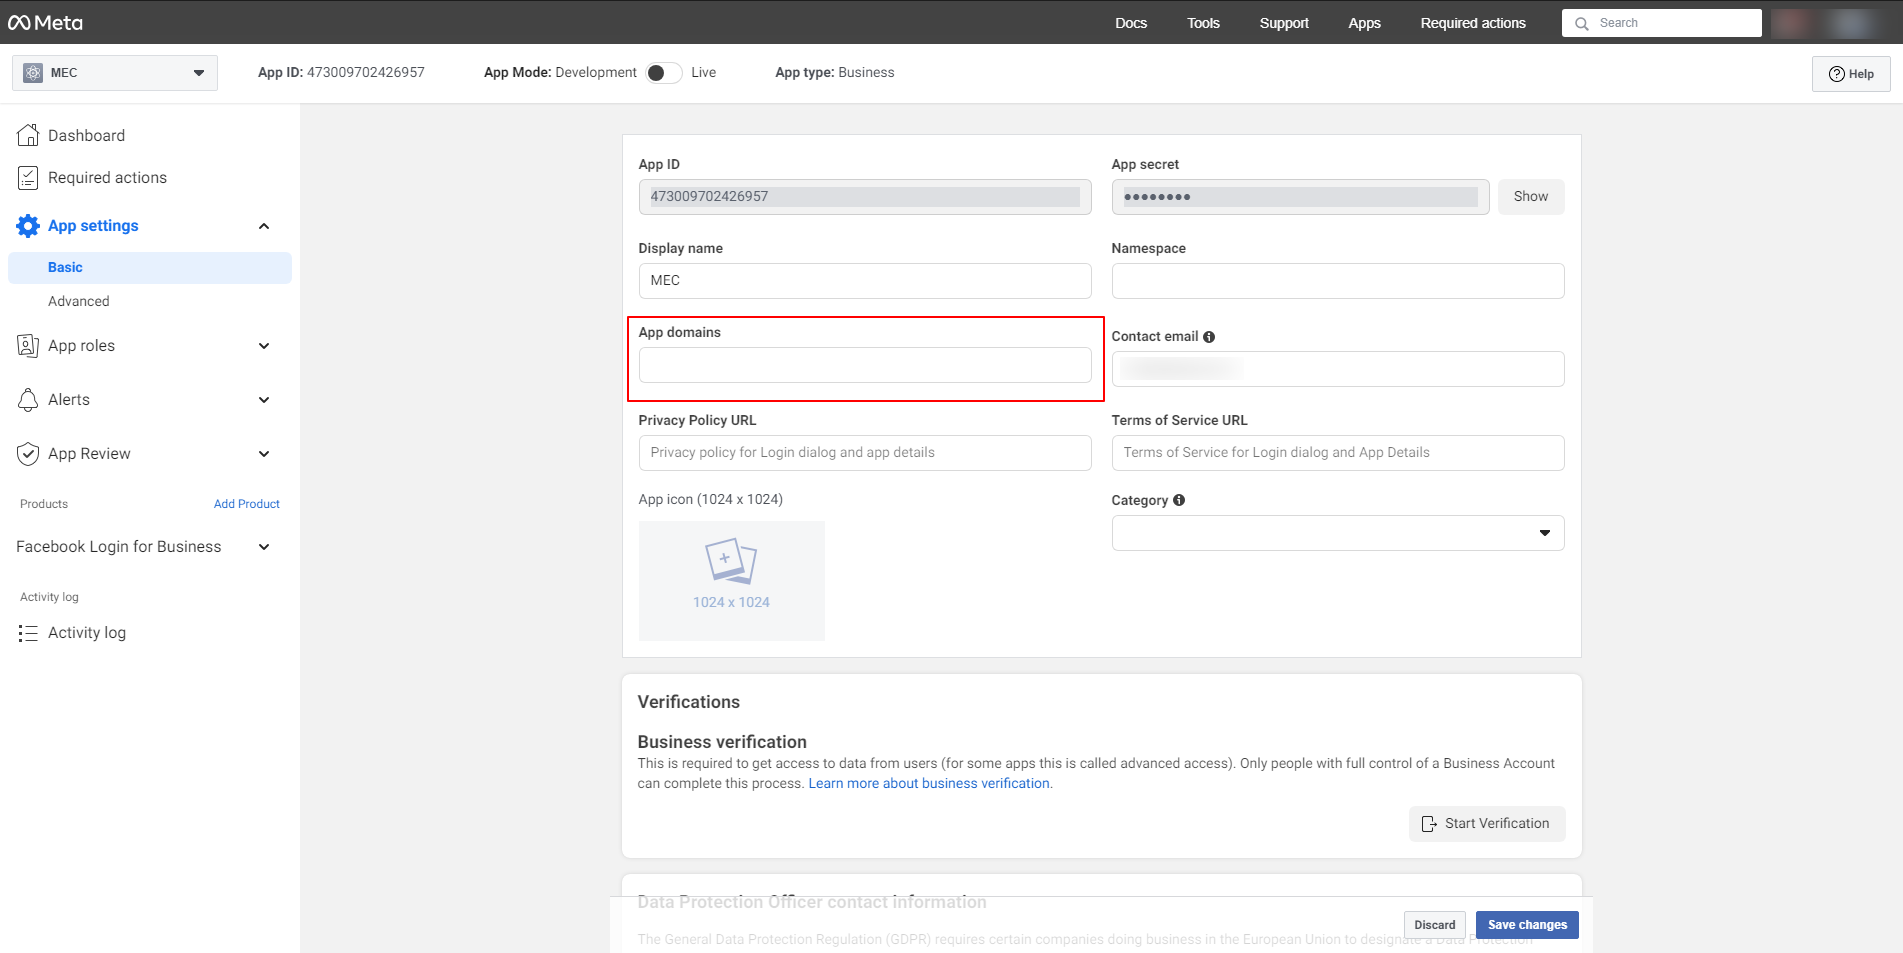1903x953 pixels.
Task: Click the App settings gear icon
Action: point(28,226)
